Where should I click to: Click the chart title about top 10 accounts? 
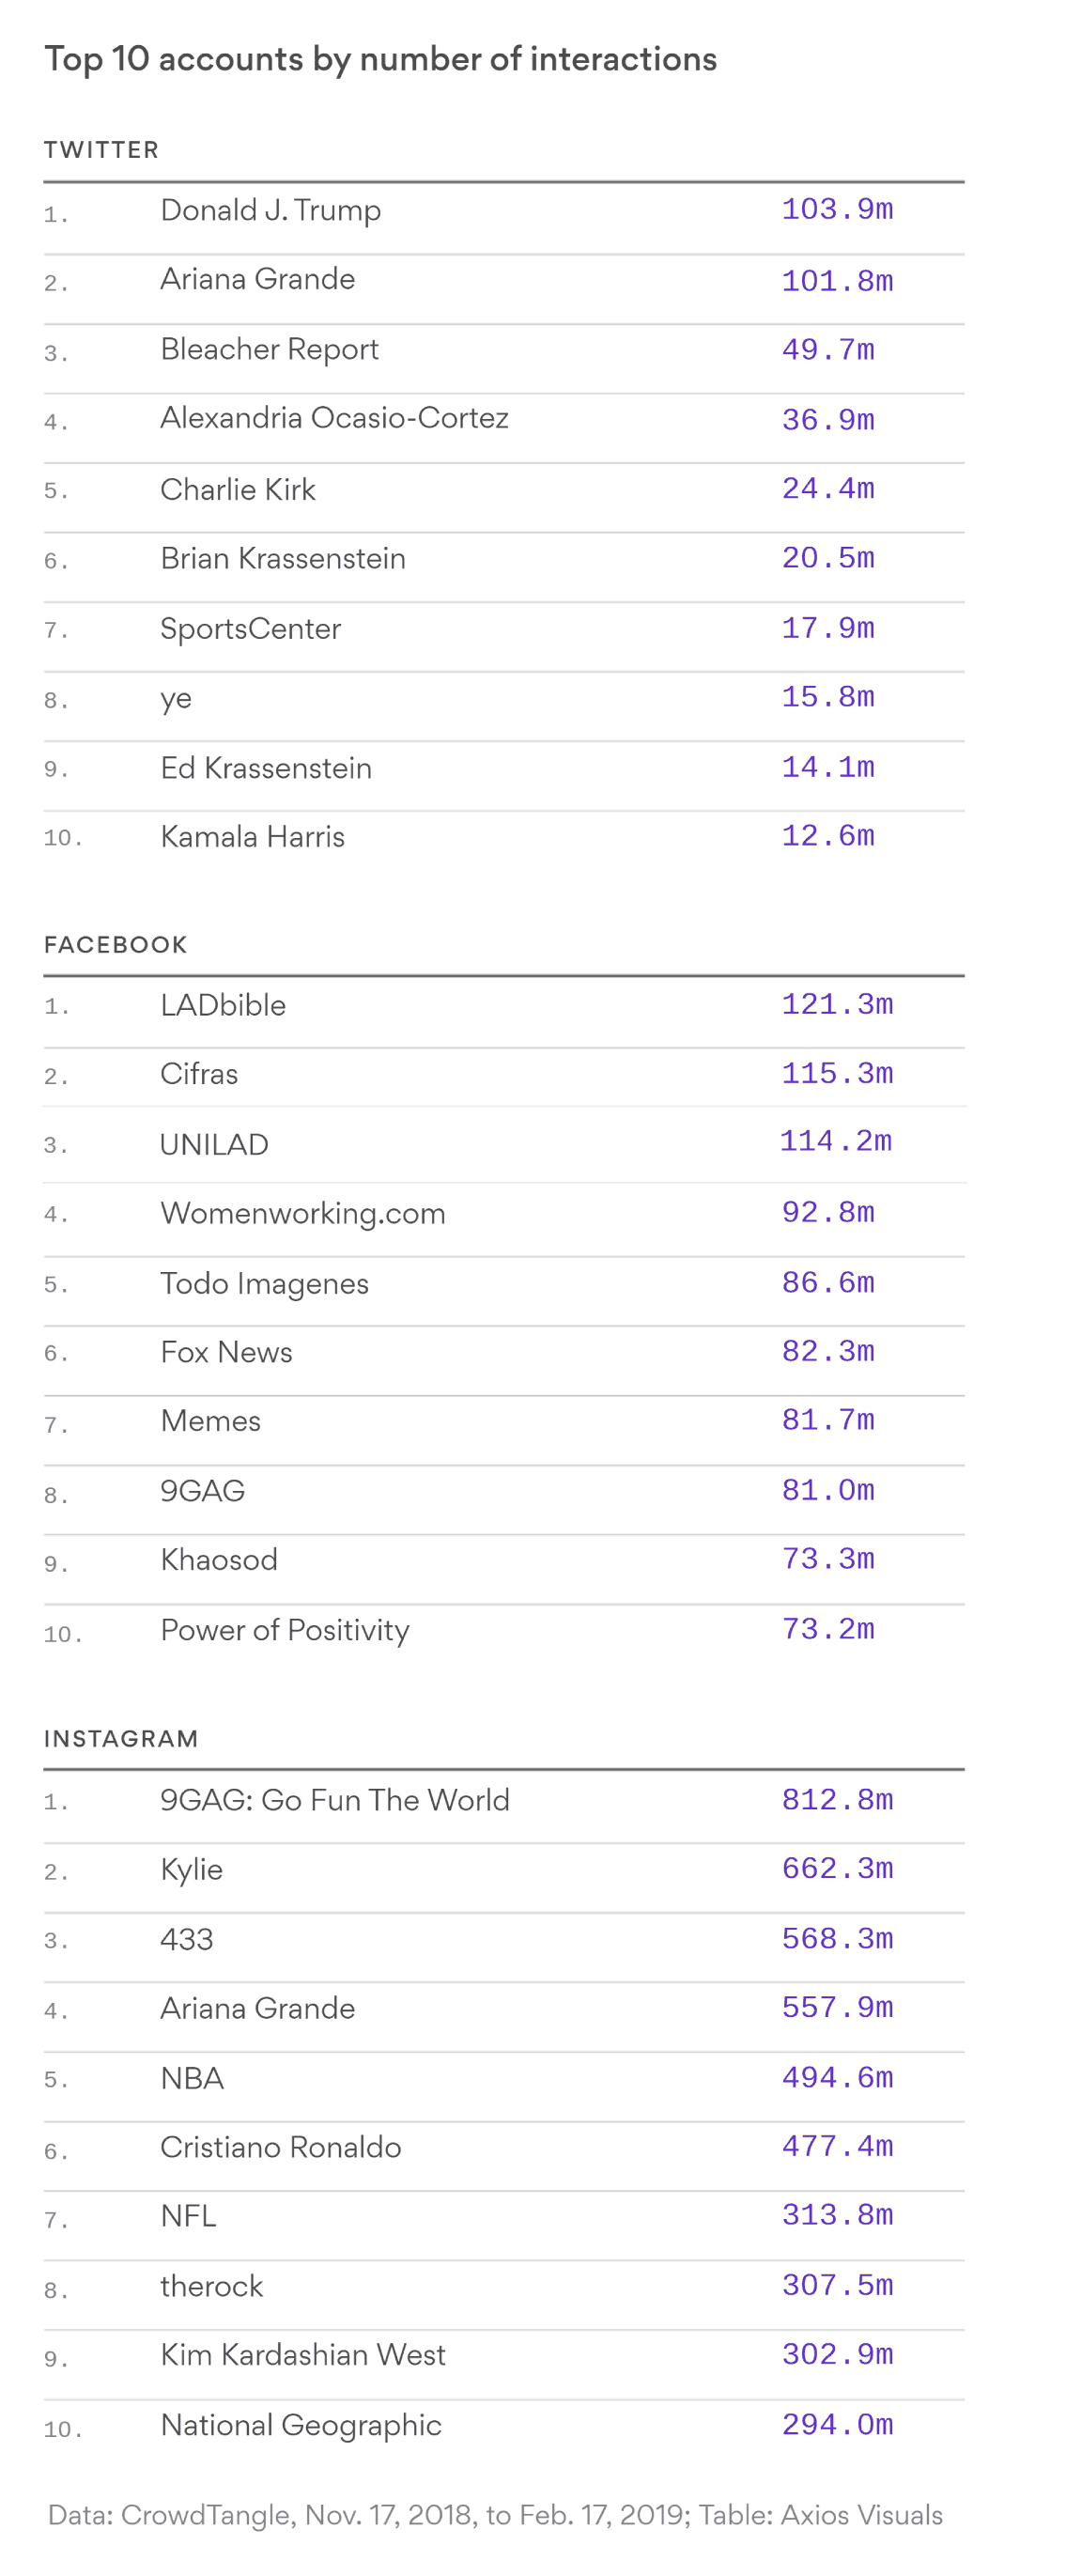(380, 59)
